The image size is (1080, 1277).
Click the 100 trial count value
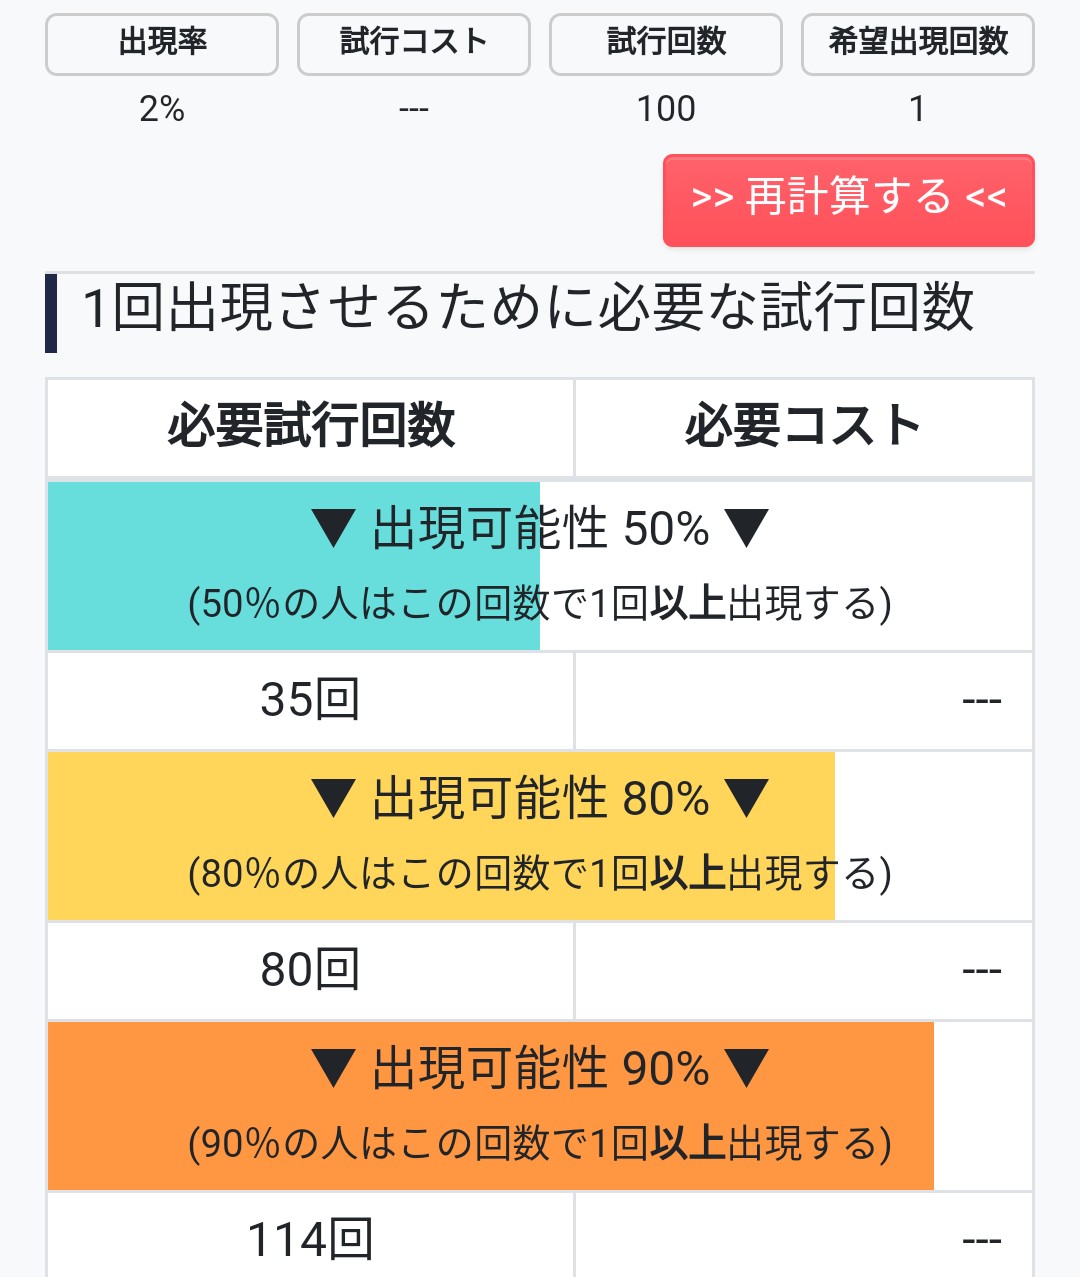coord(666,109)
